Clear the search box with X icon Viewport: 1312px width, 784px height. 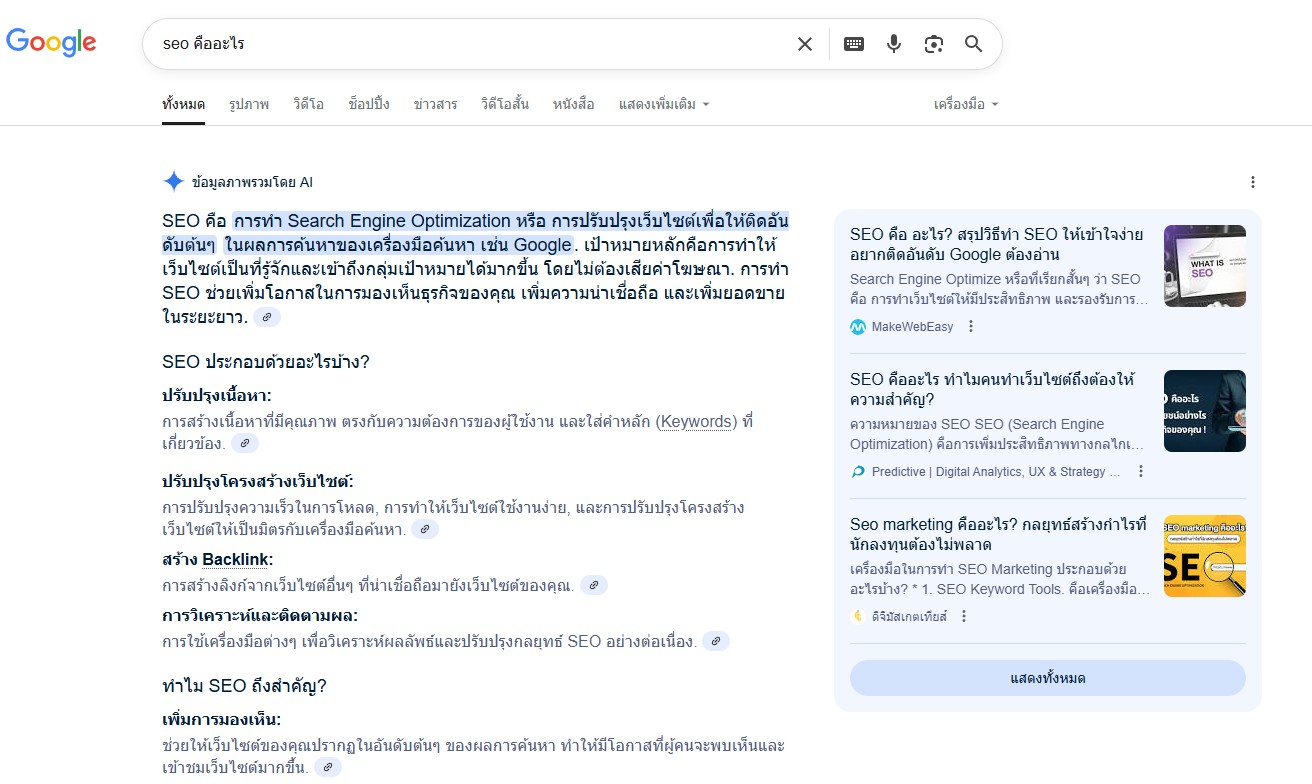click(x=805, y=44)
